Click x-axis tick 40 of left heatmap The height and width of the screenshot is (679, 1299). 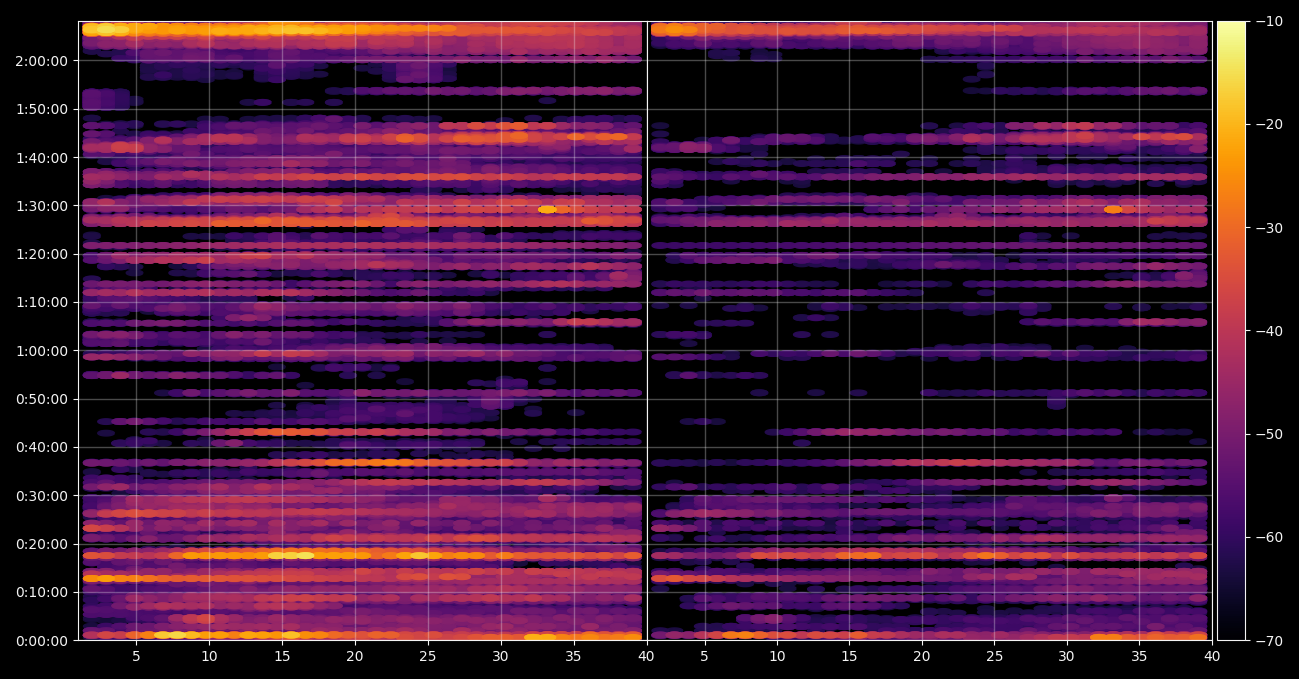(x=646, y=656)
